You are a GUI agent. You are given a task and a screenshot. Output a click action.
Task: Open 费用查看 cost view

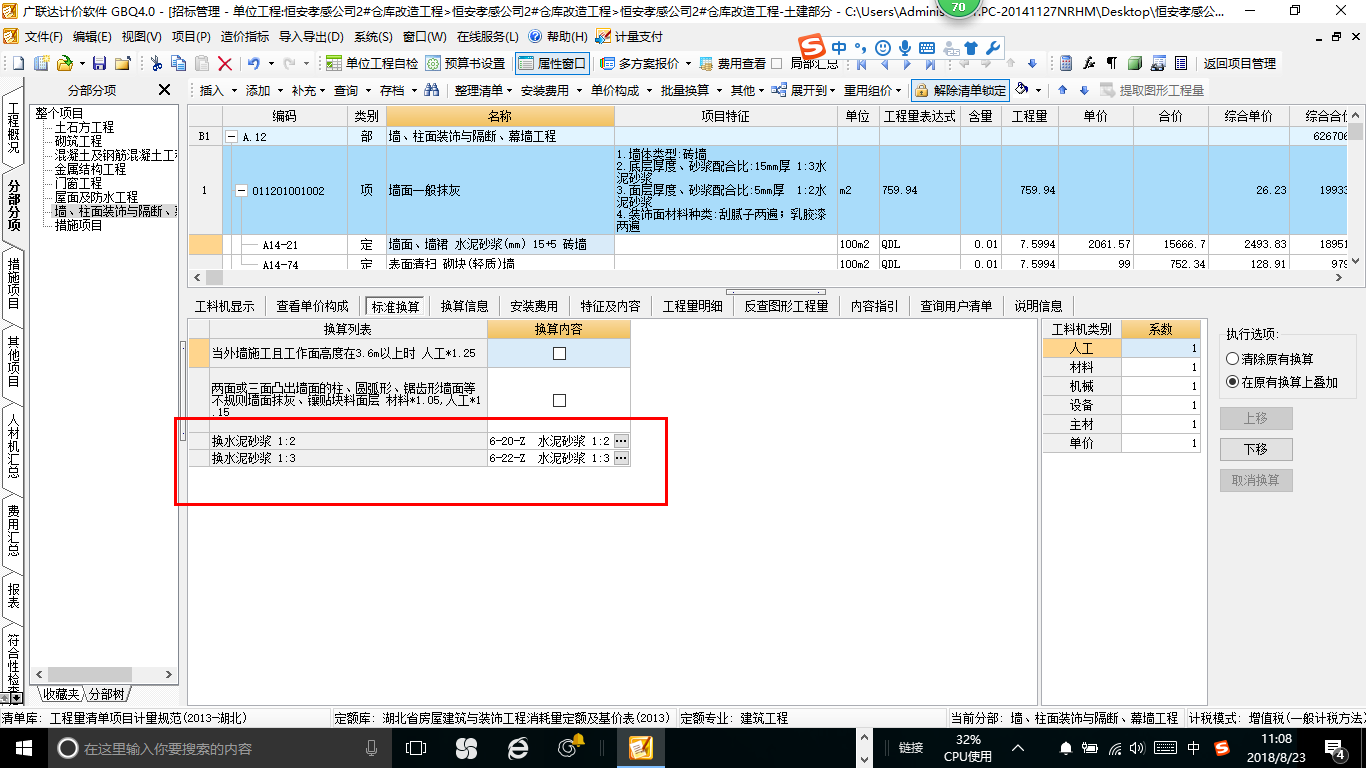(x=732, y=63)
